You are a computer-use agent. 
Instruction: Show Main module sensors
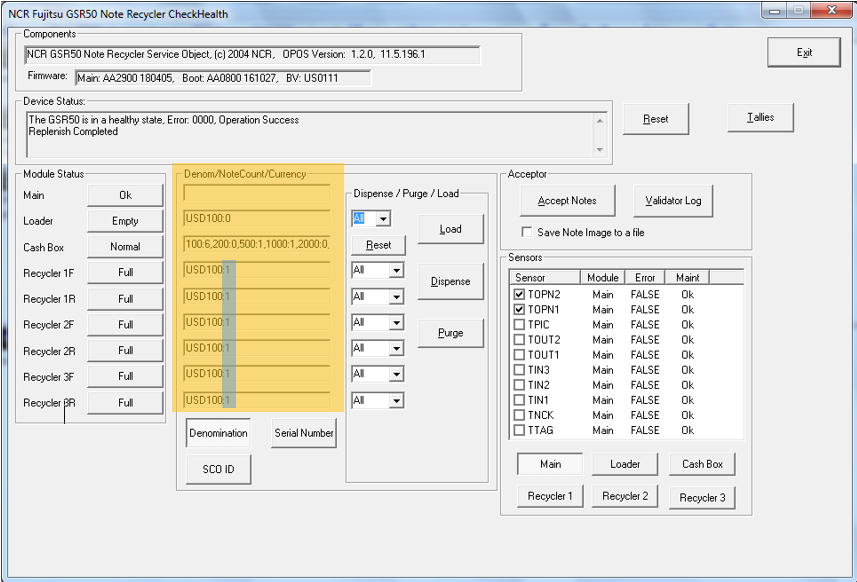[x=550, y=464]
